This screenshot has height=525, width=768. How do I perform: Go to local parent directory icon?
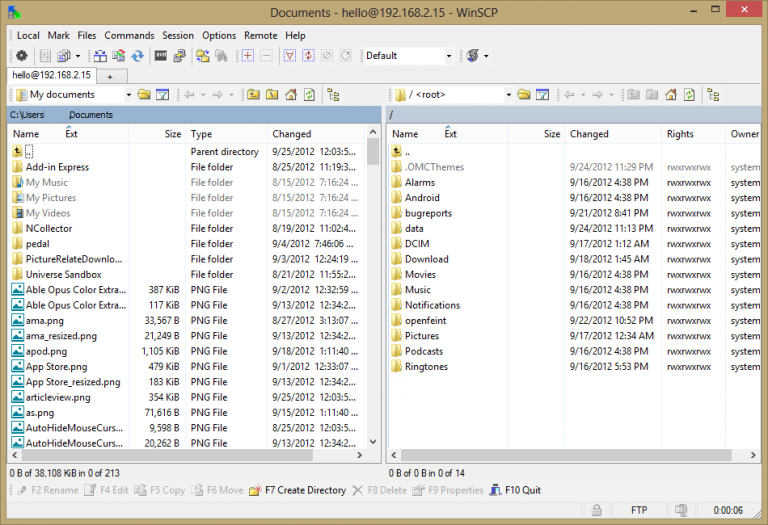point(253,95)
